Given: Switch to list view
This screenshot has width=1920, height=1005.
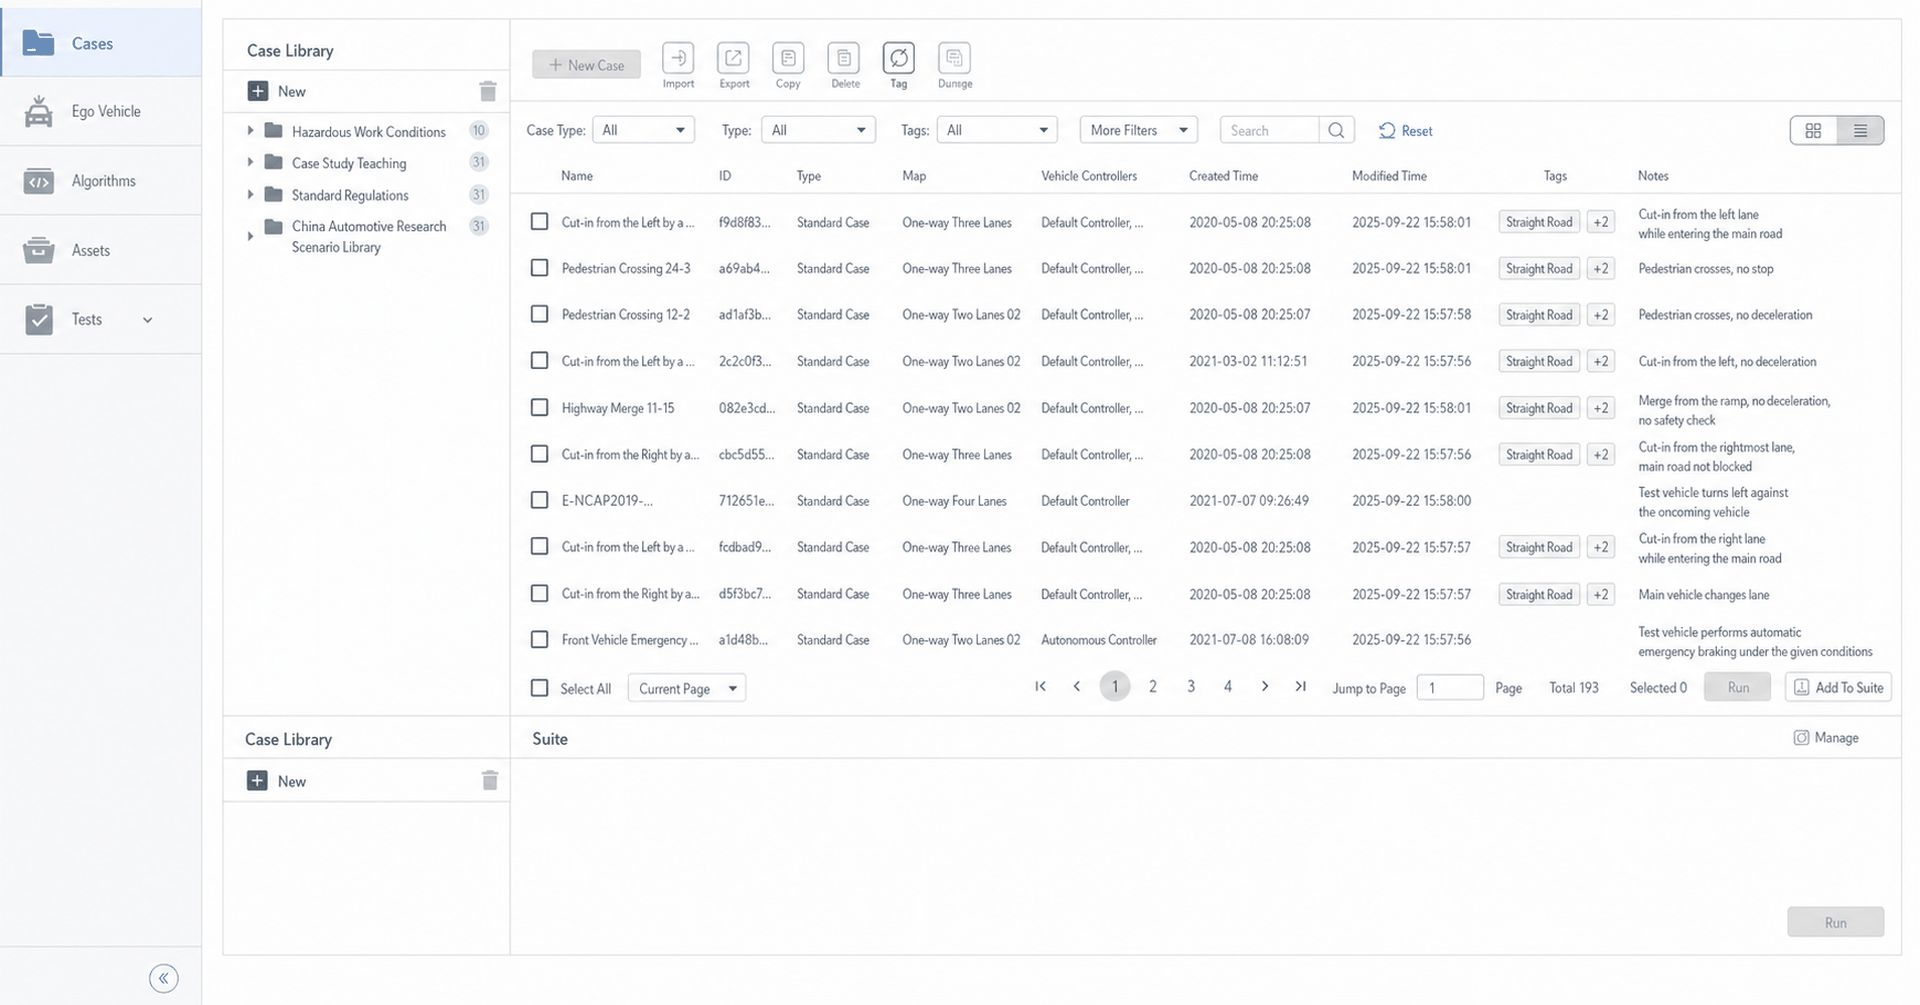Looking at the screenshot, I should 1860,131.
